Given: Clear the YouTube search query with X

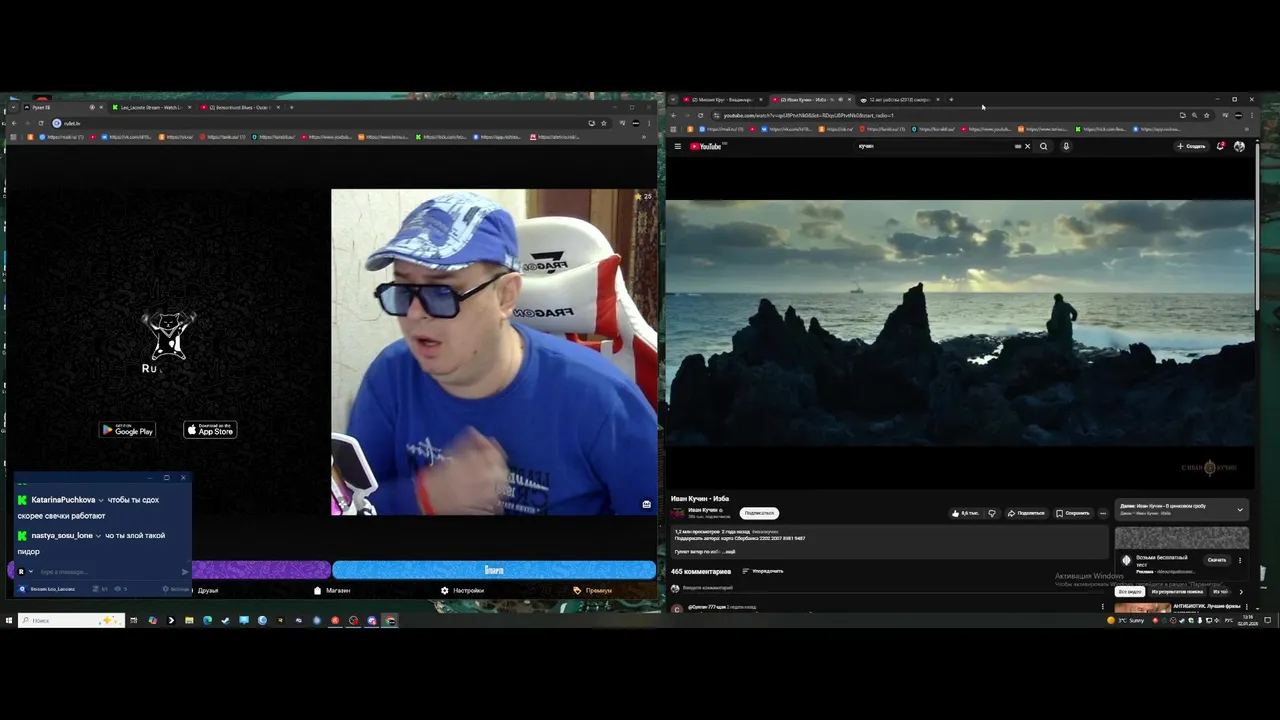Looking at the screenshot, I should (1027, 146).
